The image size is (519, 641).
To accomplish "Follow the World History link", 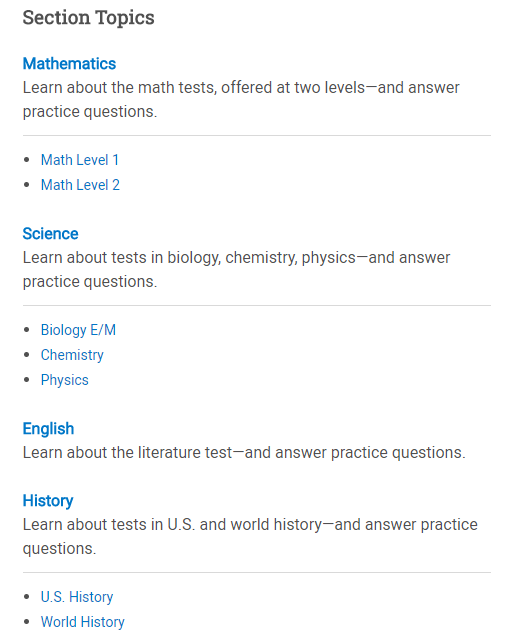I will click(x=83, y=622).
